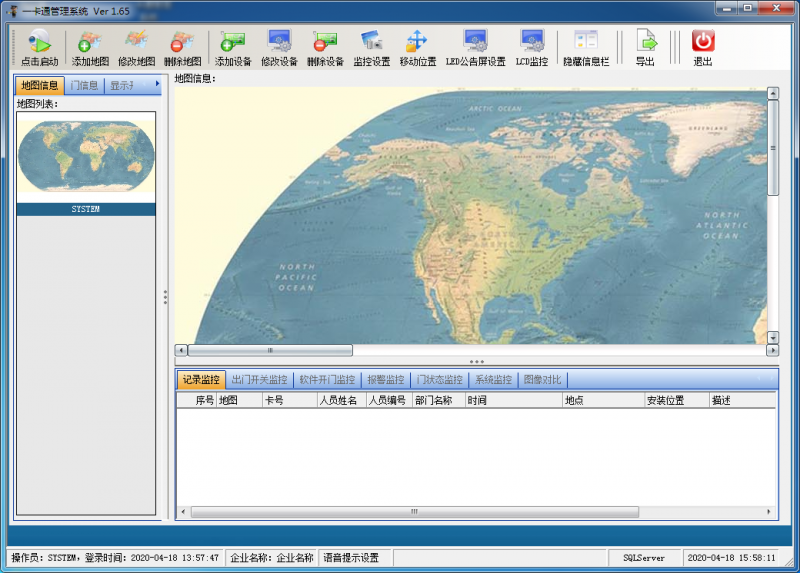The width and height of the screenshot is (800, 573).
Task: Toggle 隐藏信息栏 hide info bar
Action: coord(586,48)
